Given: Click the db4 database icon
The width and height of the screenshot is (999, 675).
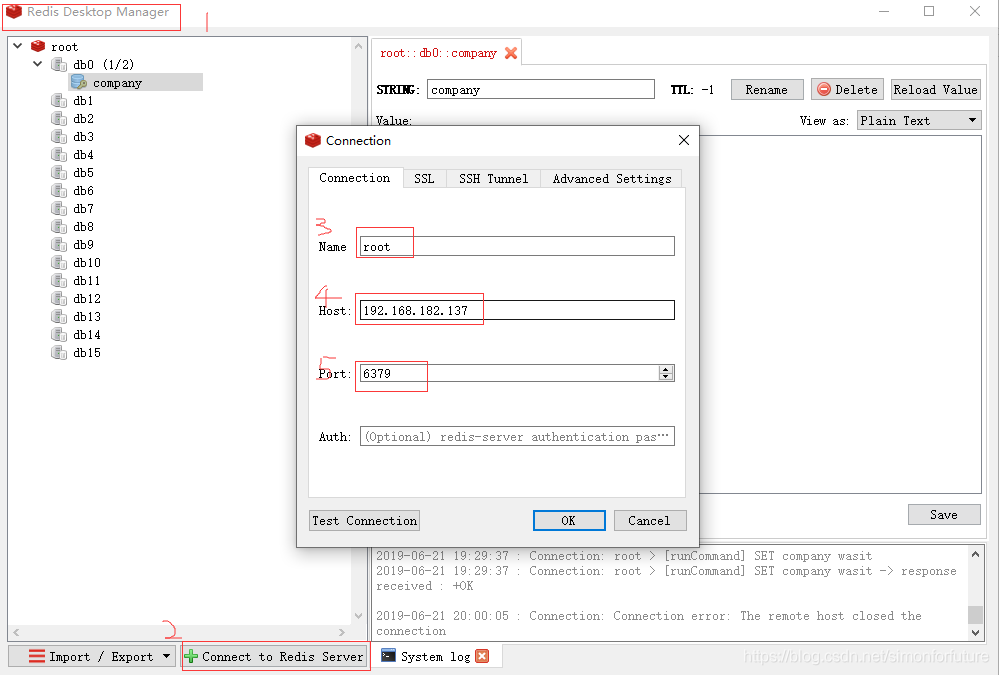Looking at the screenshot, I should 59,155.
